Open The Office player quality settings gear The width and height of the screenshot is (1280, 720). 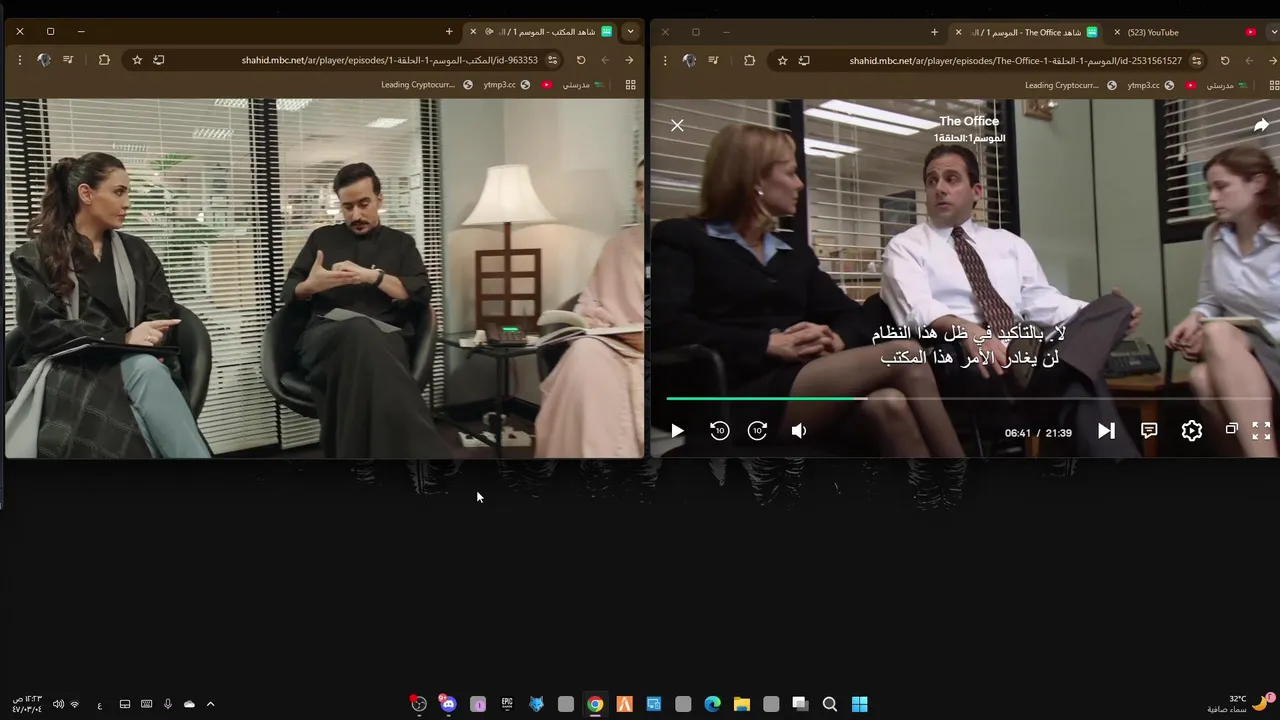[1192, 431]
